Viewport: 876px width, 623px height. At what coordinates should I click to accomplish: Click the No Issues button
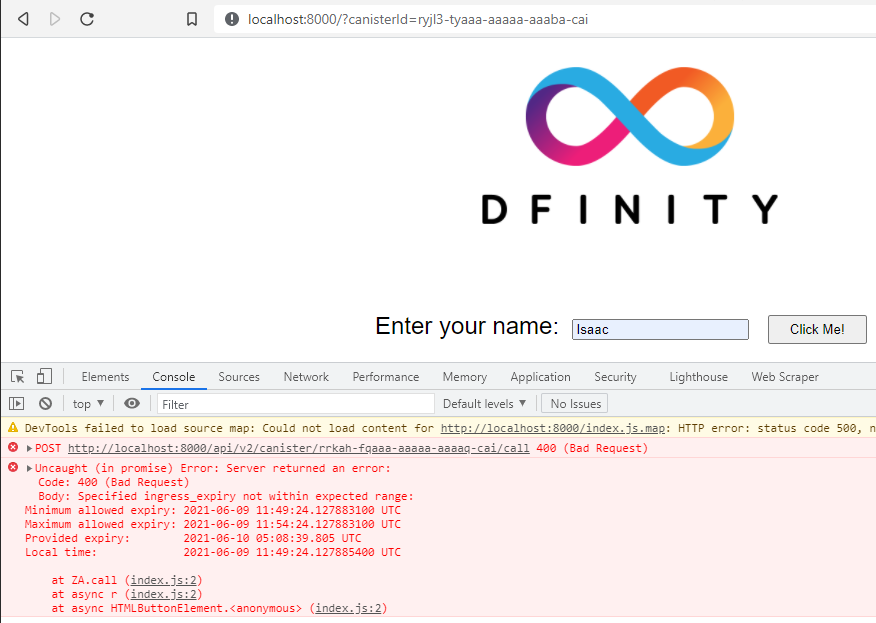[575, 404]
